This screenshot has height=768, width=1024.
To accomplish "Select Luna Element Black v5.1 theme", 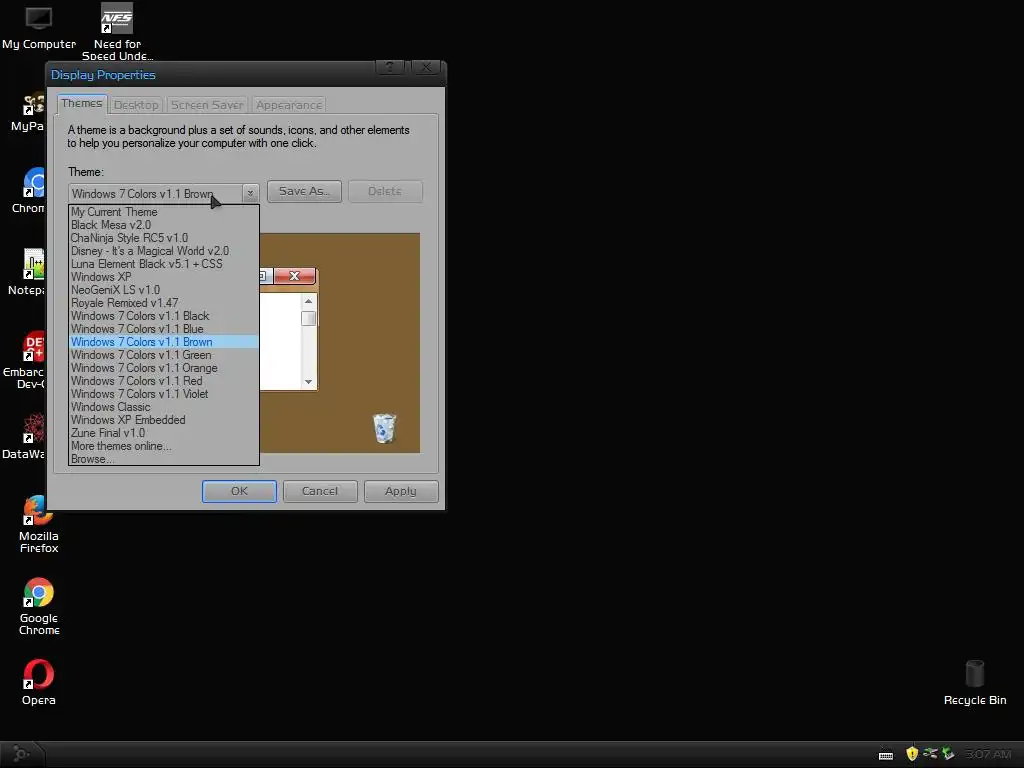I will pos(164,264).
